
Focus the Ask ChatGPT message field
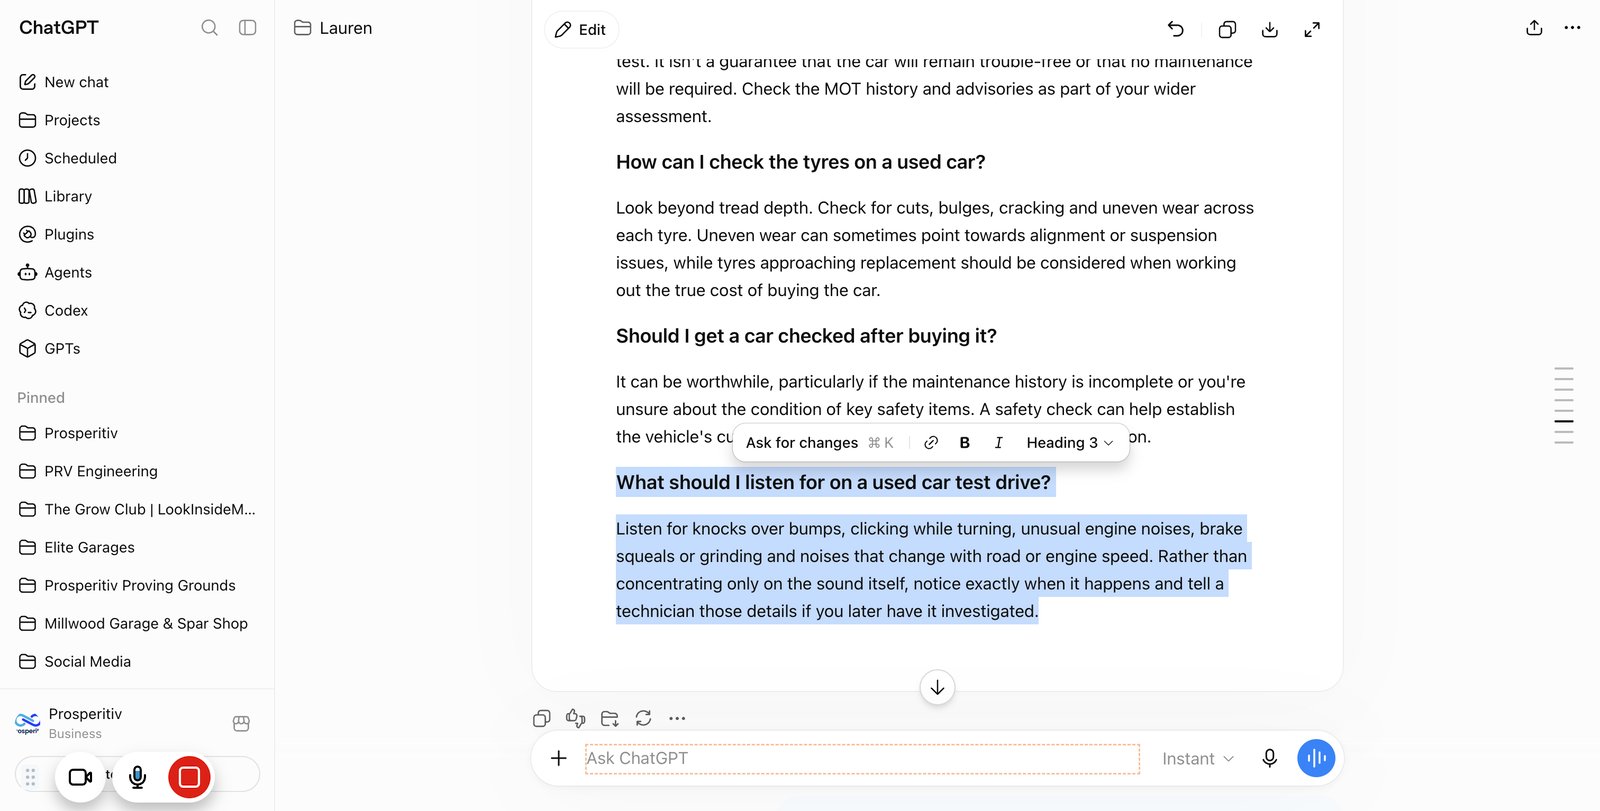click(862, 758)
